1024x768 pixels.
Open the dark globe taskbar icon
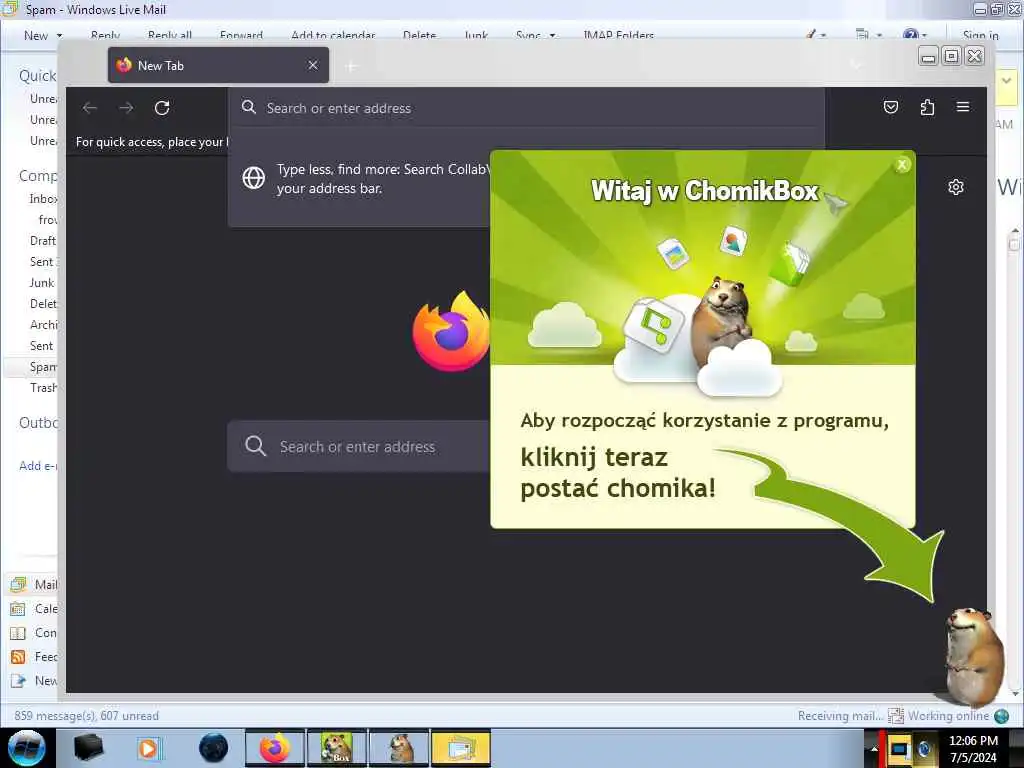point(214,748)
